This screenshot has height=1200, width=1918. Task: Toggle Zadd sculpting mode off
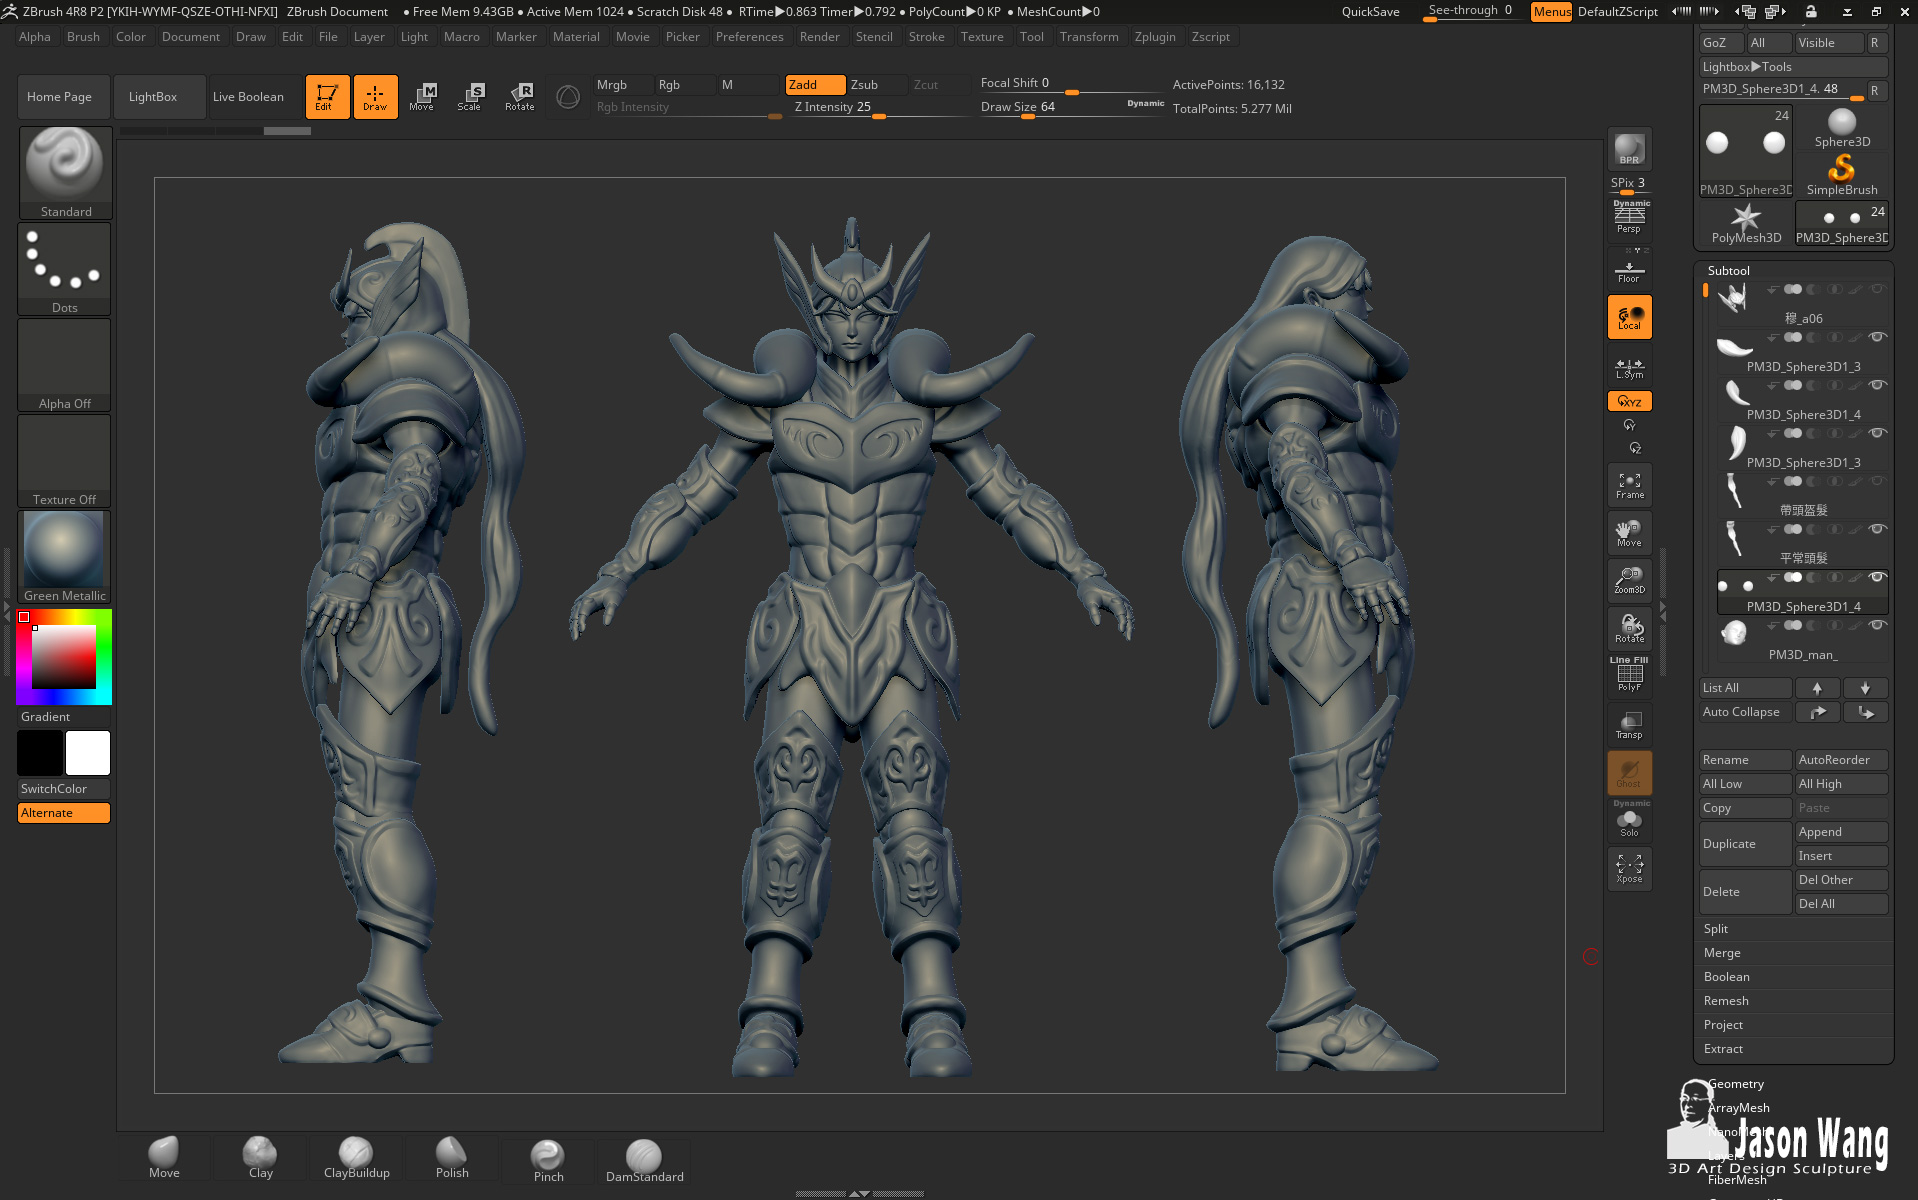pyautogui.click(x=814, y=84)
